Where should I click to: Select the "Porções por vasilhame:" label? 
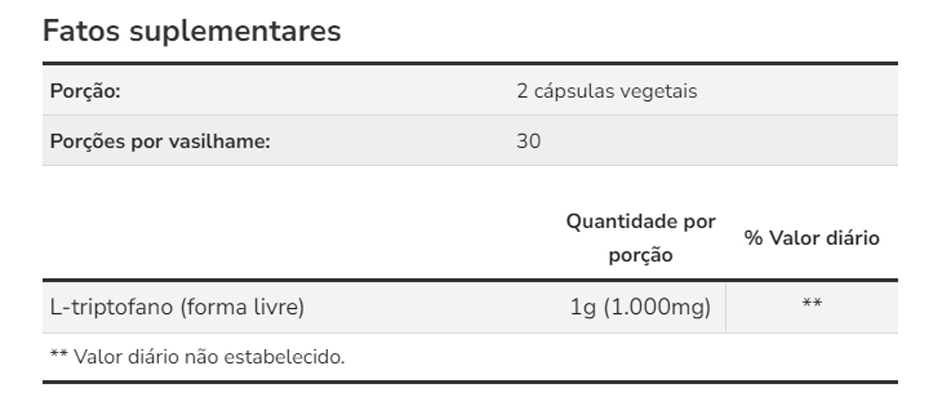160,141
